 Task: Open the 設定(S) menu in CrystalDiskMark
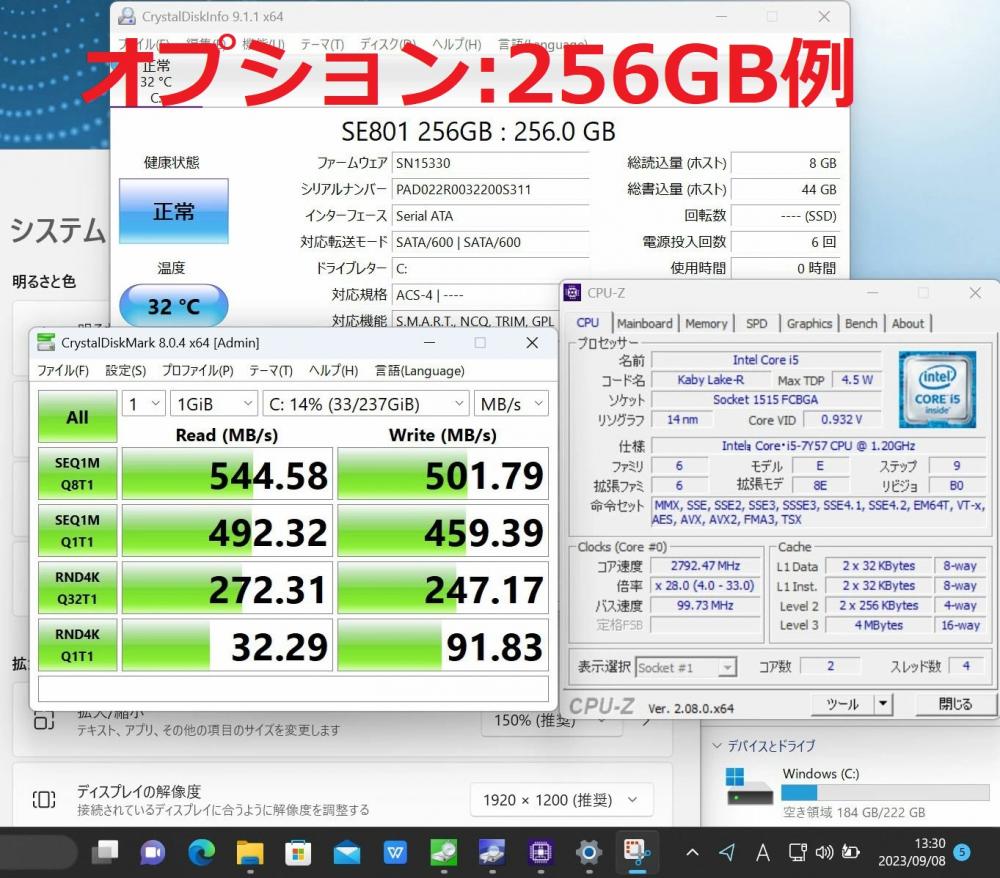click(126, 370)
